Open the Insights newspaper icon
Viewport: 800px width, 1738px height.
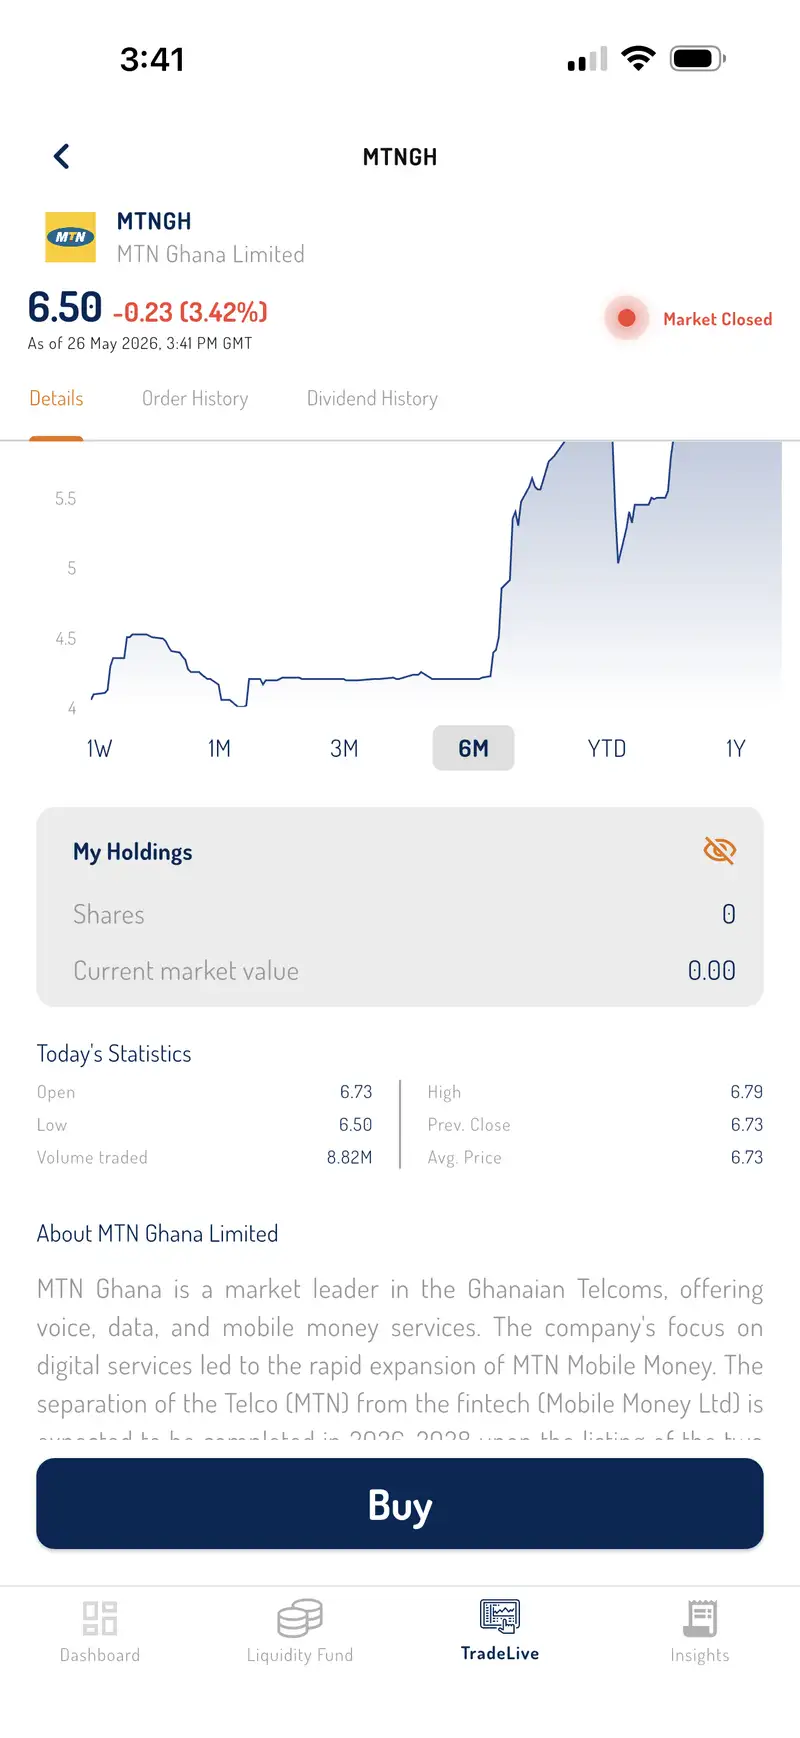coord(700,1618)
